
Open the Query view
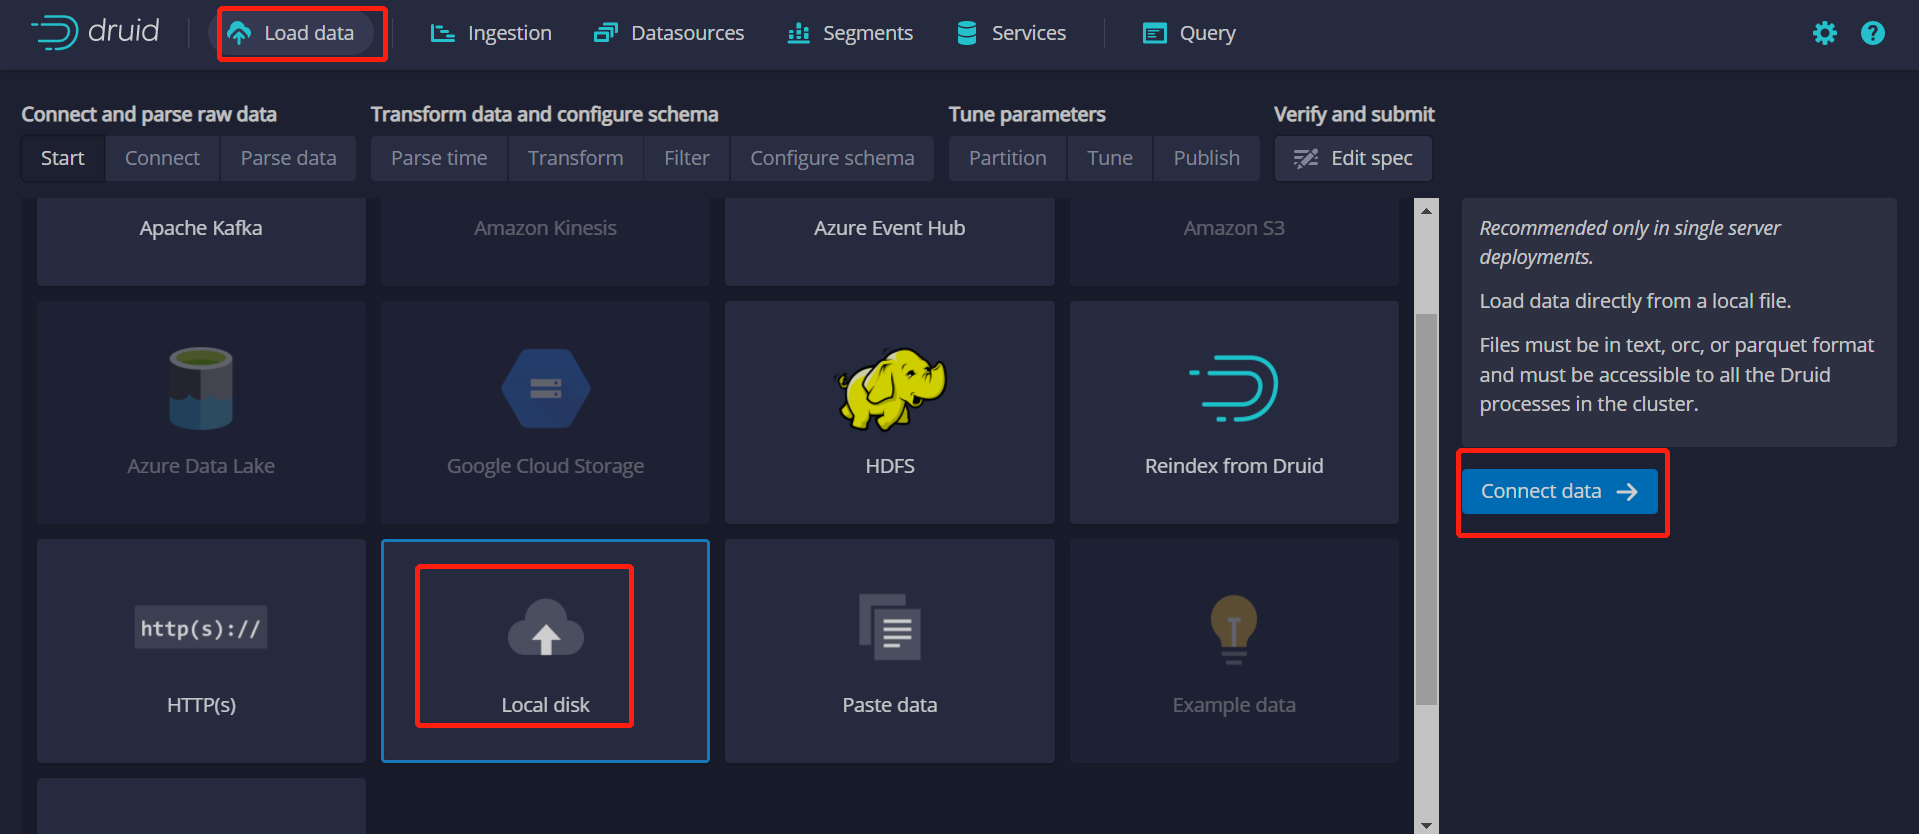(x=1189, y=33)
